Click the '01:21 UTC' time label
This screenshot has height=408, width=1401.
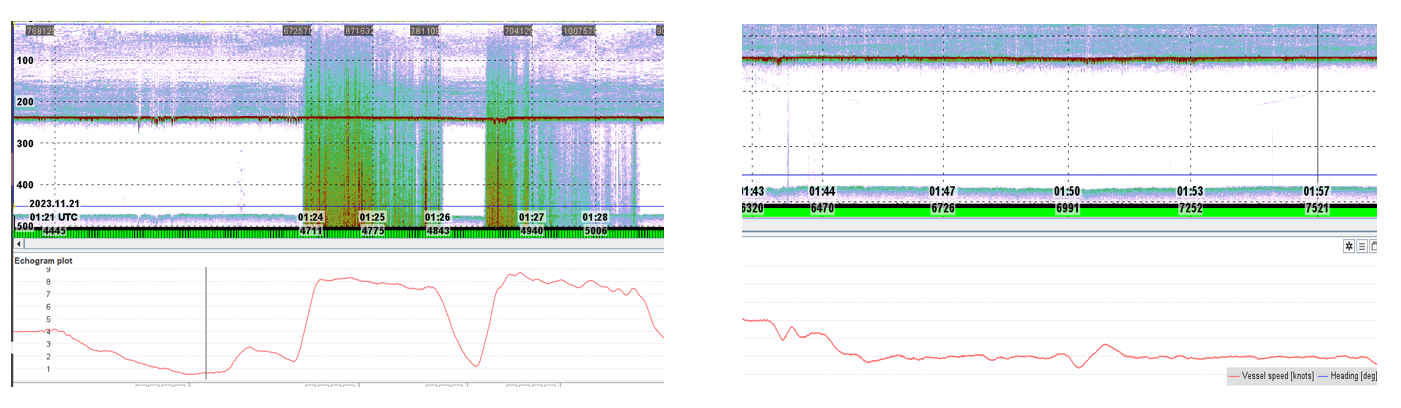[x=53, y=217]
